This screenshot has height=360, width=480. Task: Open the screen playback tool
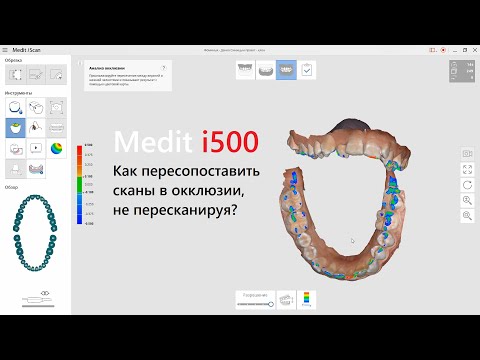[36, 148]
